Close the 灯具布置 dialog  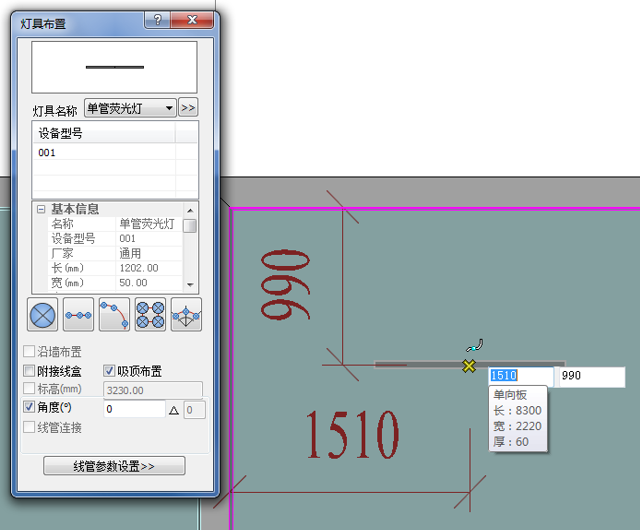(193, 20)
